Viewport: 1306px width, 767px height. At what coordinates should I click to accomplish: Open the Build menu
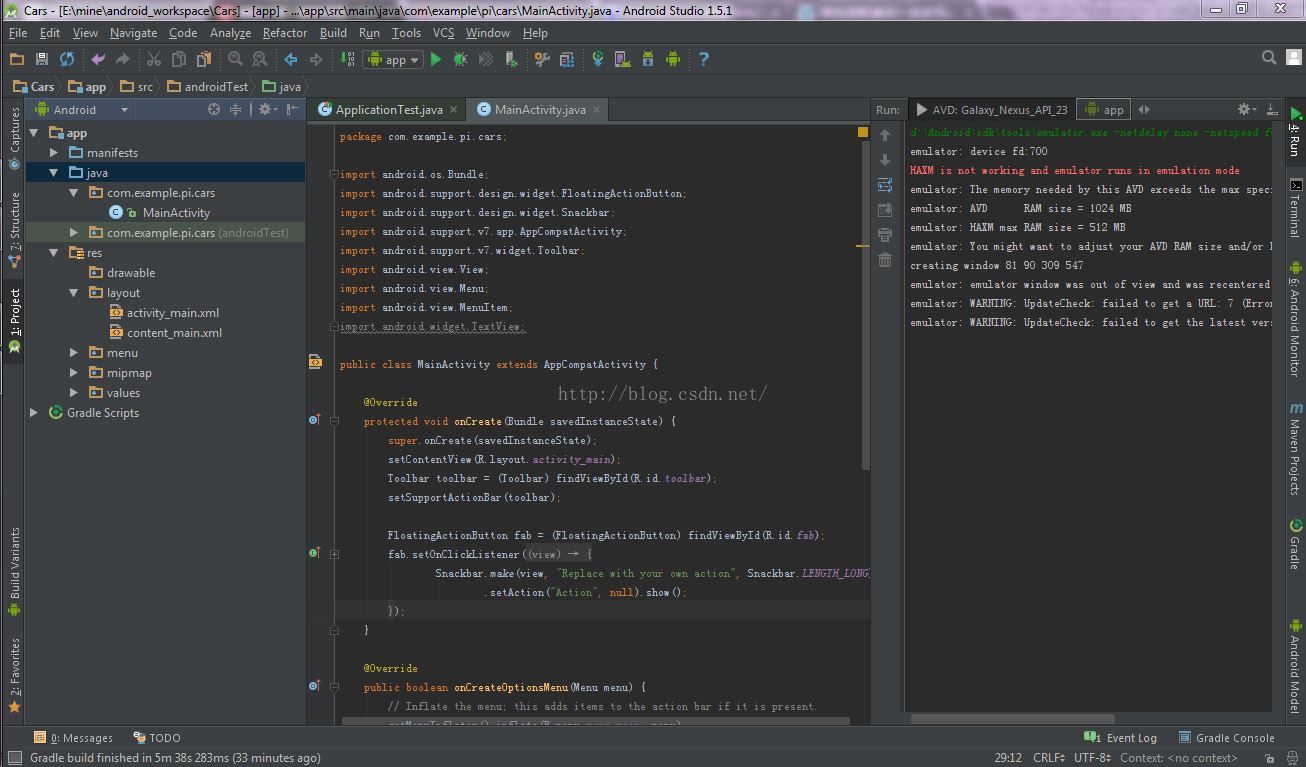click(333, 33)
